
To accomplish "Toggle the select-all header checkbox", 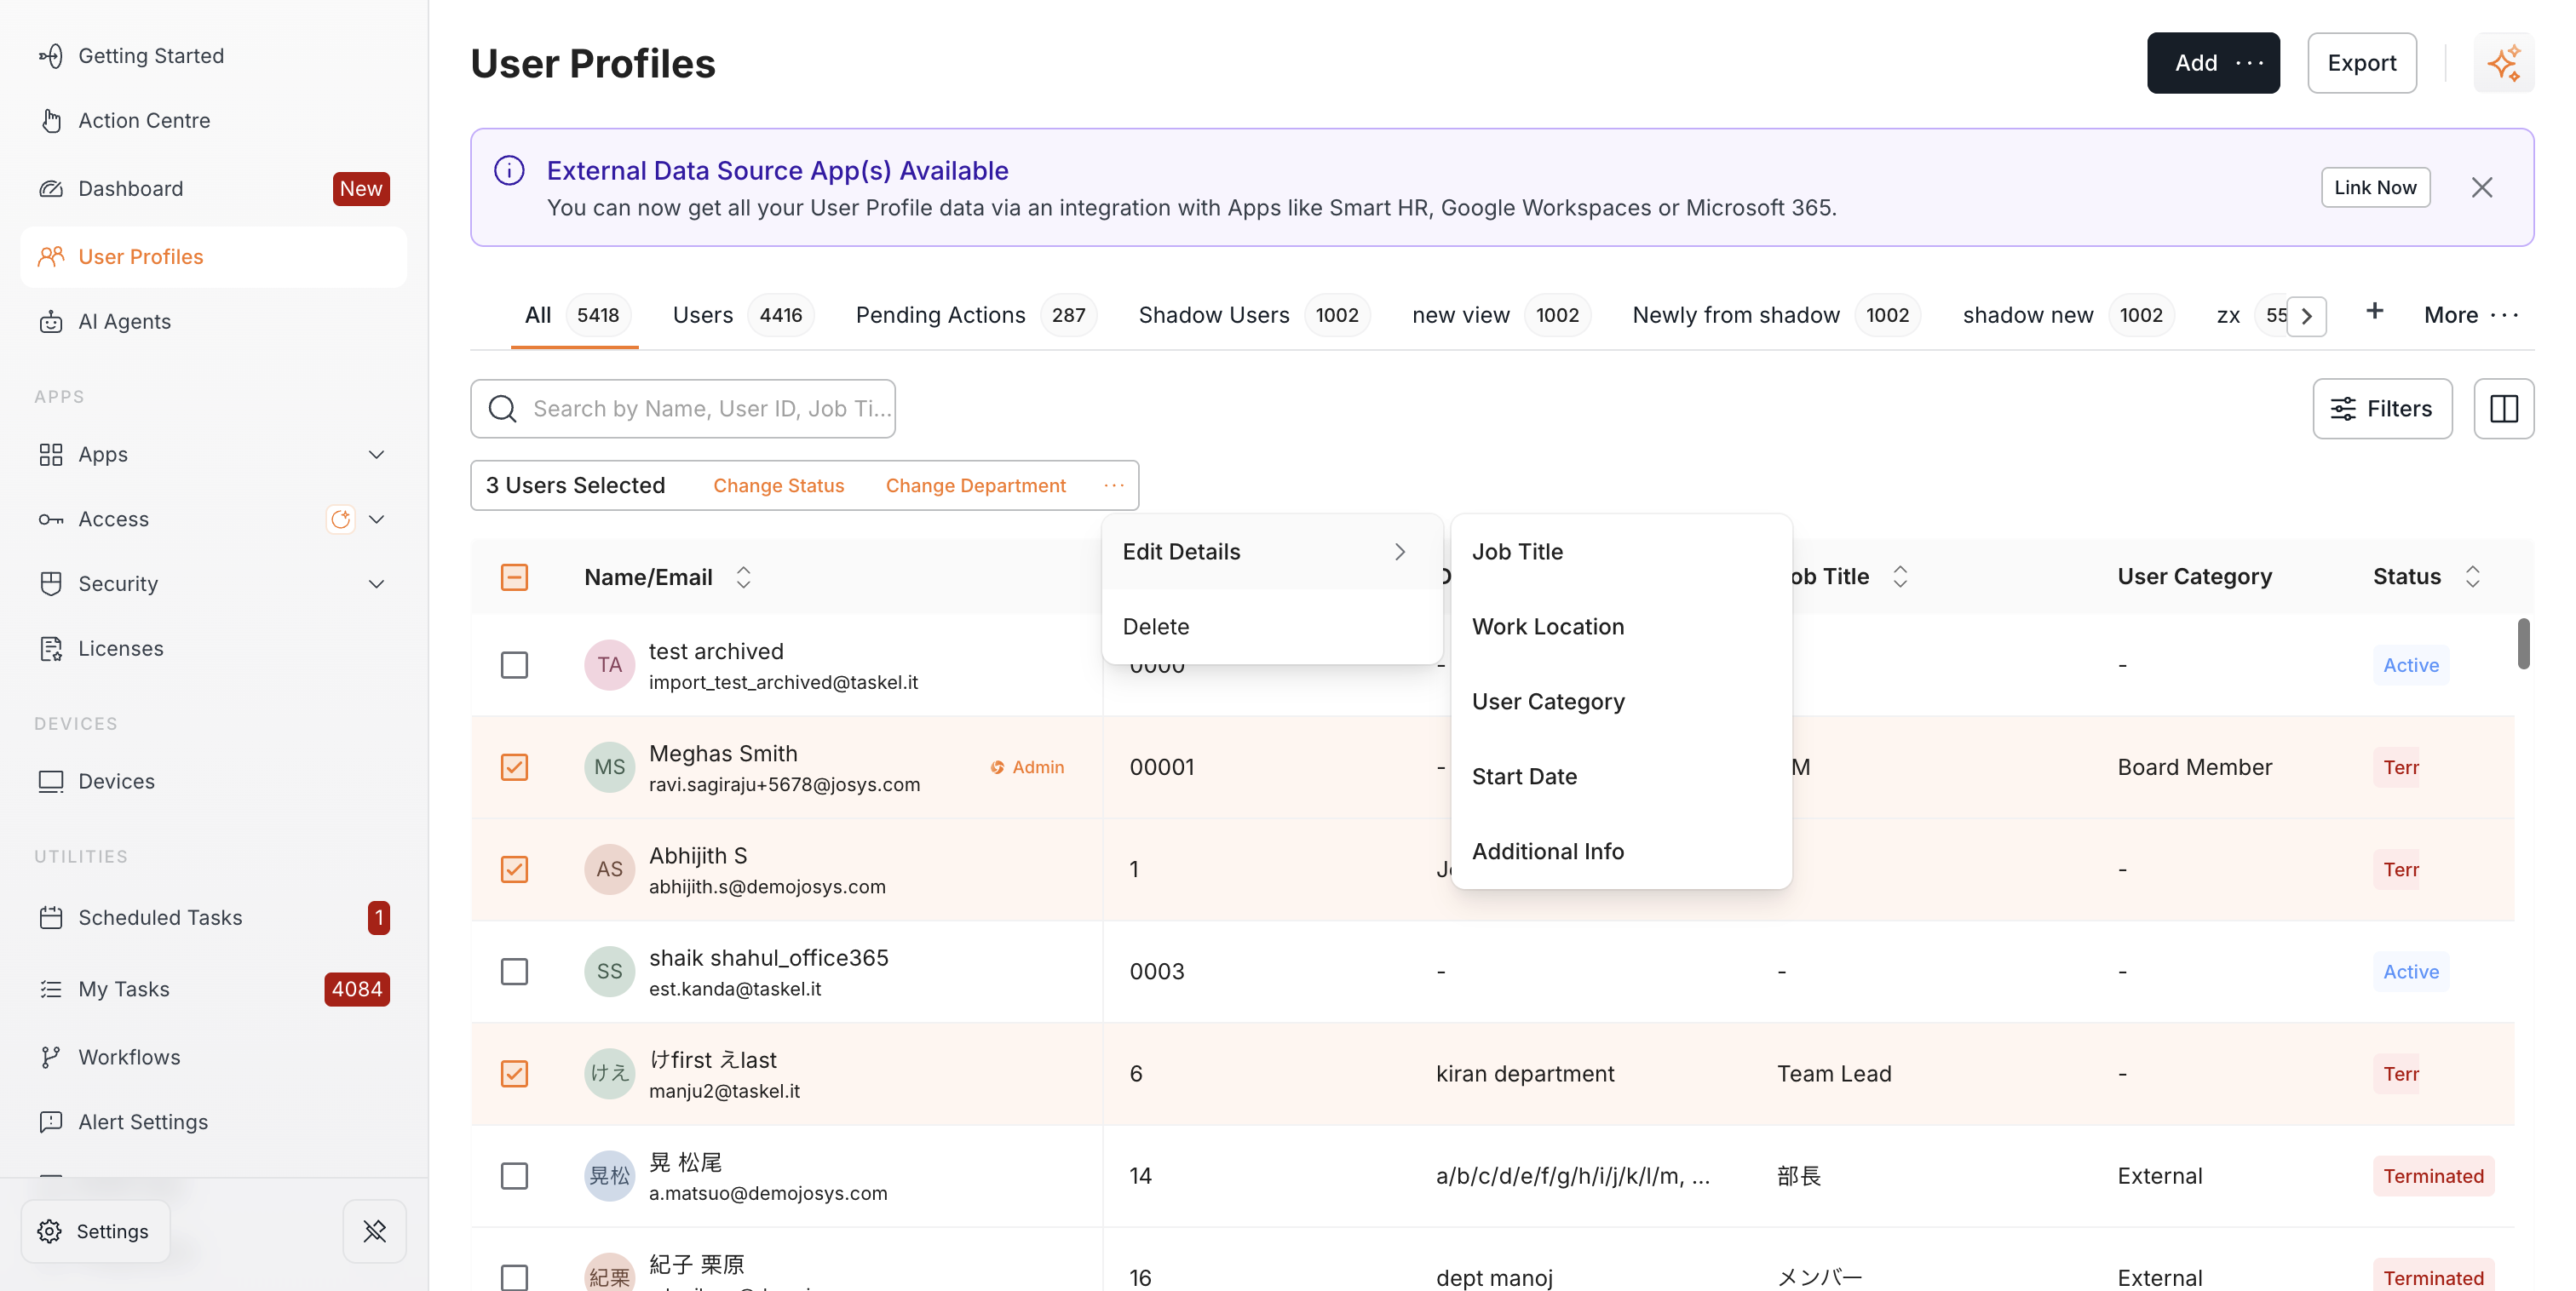I will pyautogui.click(x=514, y=577).
